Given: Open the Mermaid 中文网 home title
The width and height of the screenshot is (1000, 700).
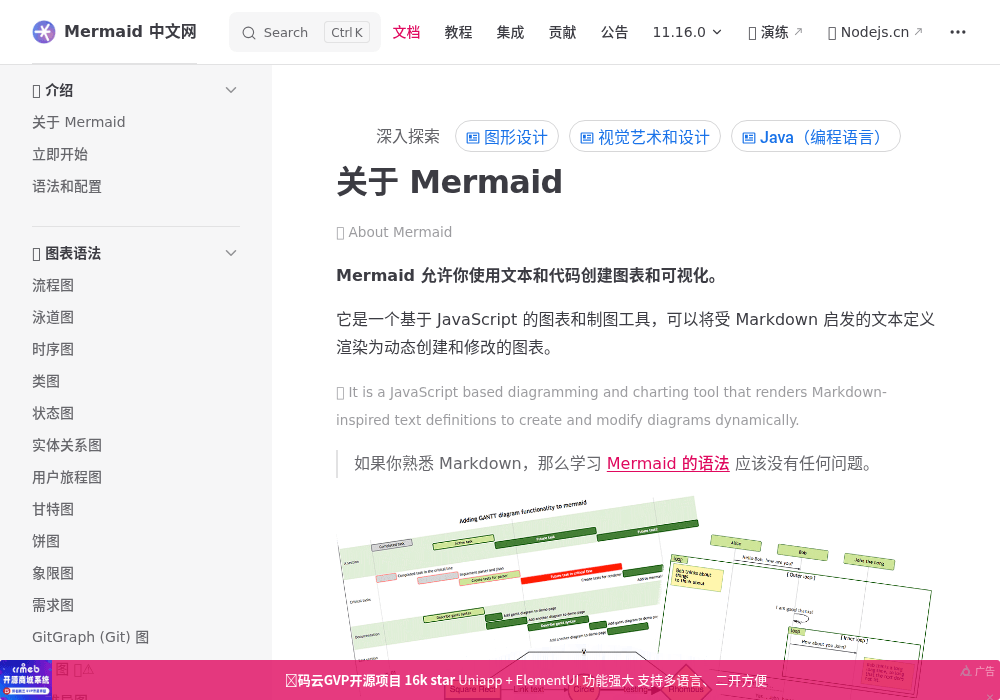Looking at the screenshot, I should pos(130,32).
